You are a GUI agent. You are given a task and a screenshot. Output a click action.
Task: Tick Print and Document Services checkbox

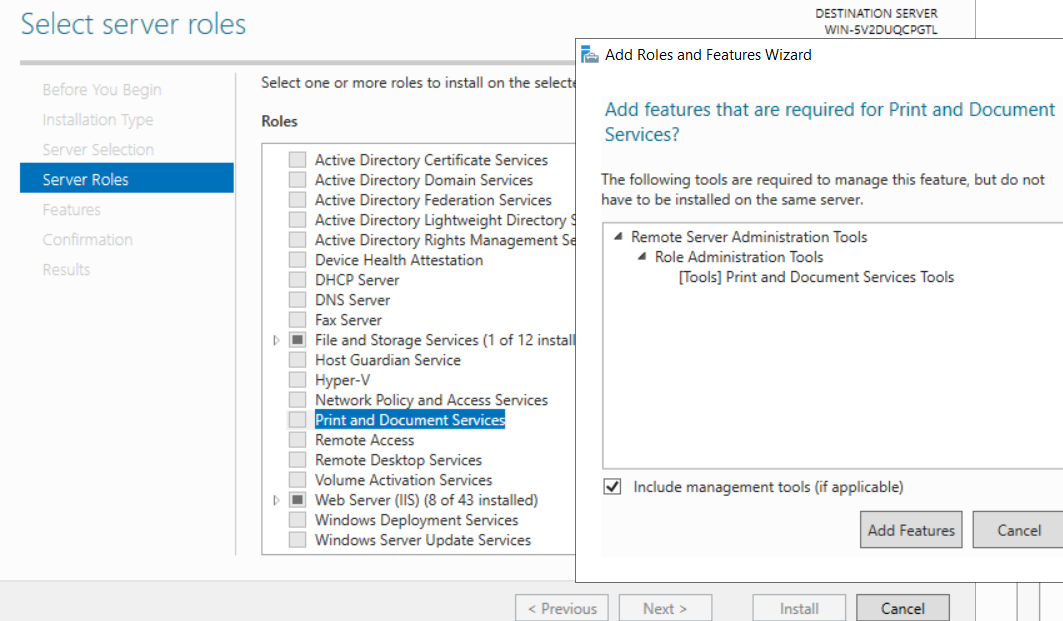pyautogui.click(x=297, y=420)
